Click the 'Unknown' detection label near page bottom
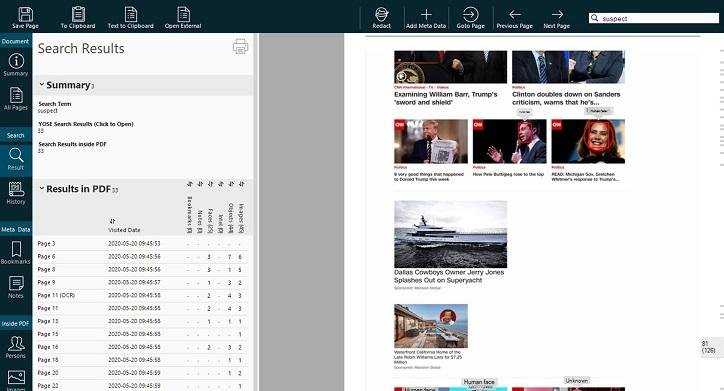The height and width of the screenshot is (391, 724). coord(577,380)
